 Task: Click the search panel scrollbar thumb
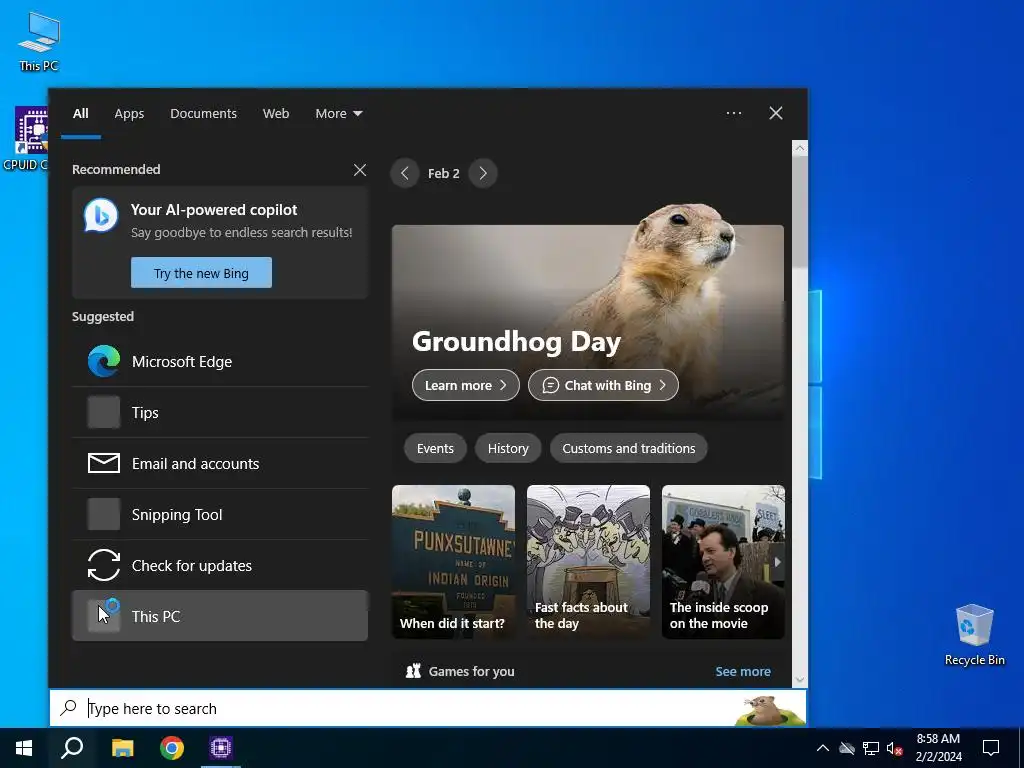pos(799,212)
